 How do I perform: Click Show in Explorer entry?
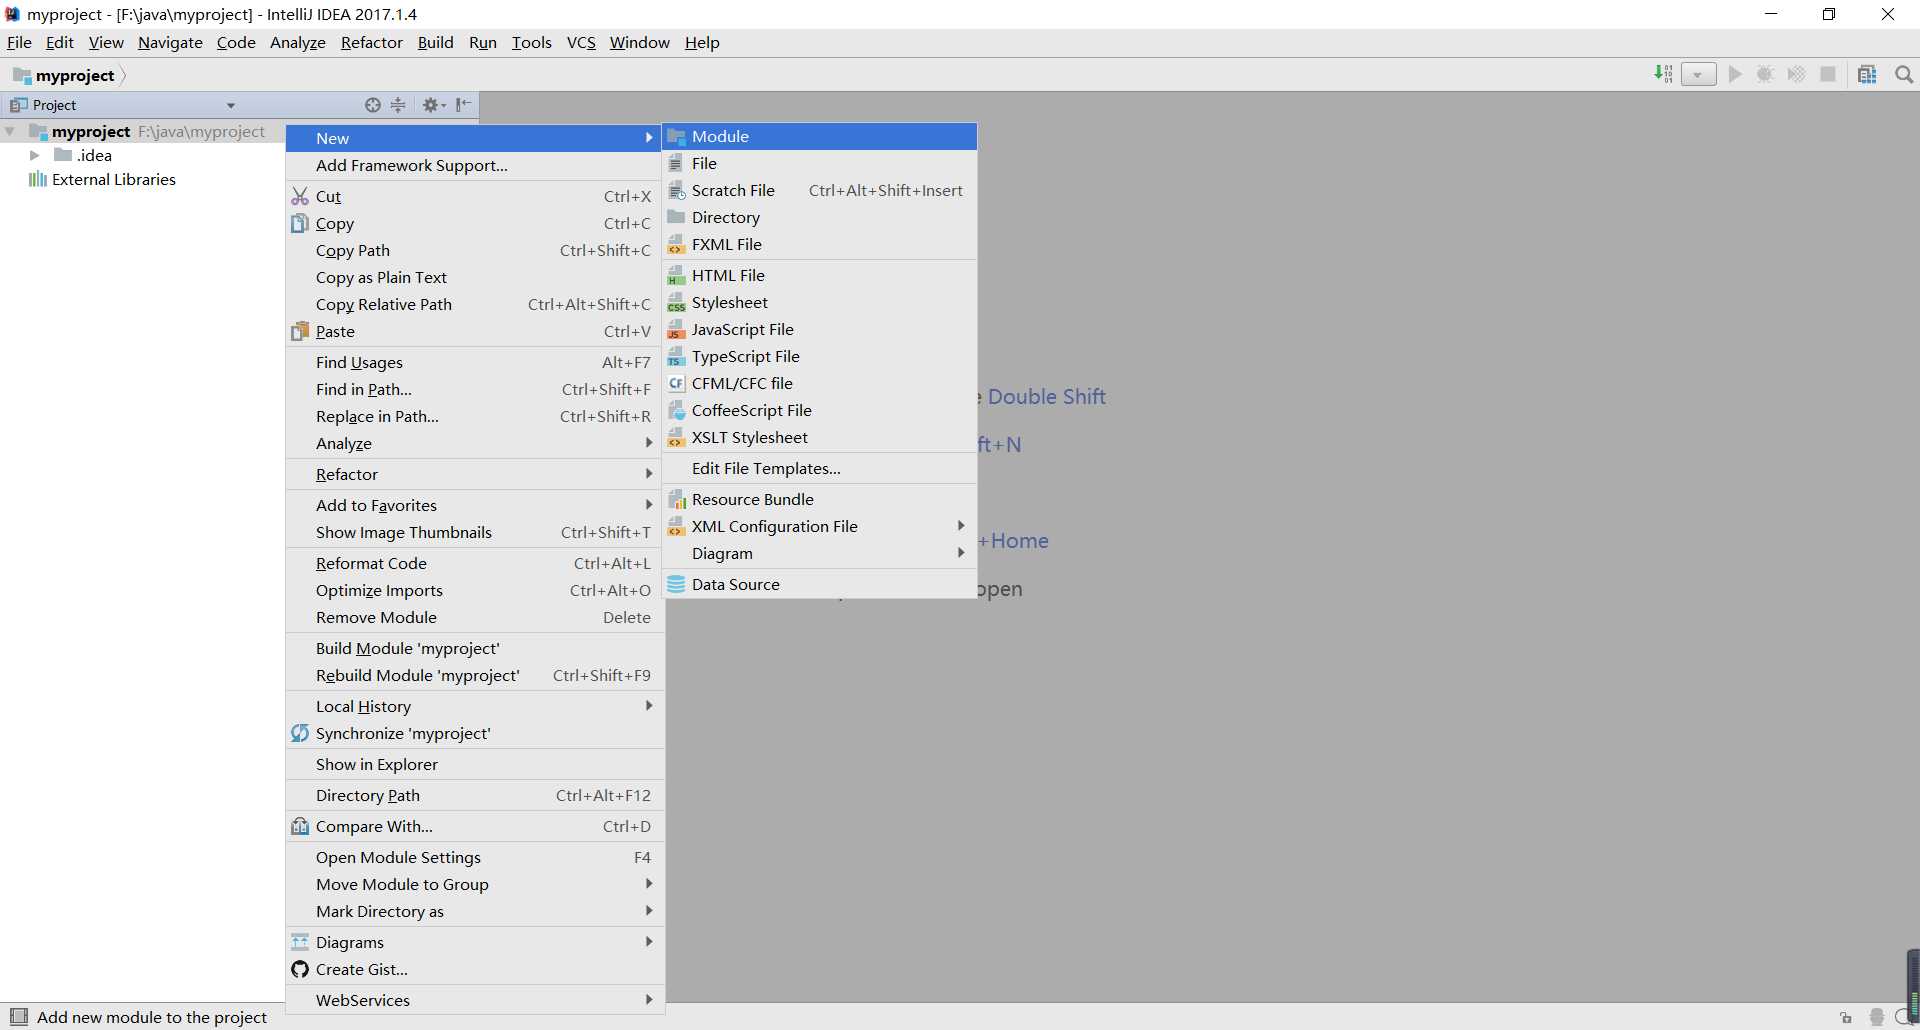point(475,765)
